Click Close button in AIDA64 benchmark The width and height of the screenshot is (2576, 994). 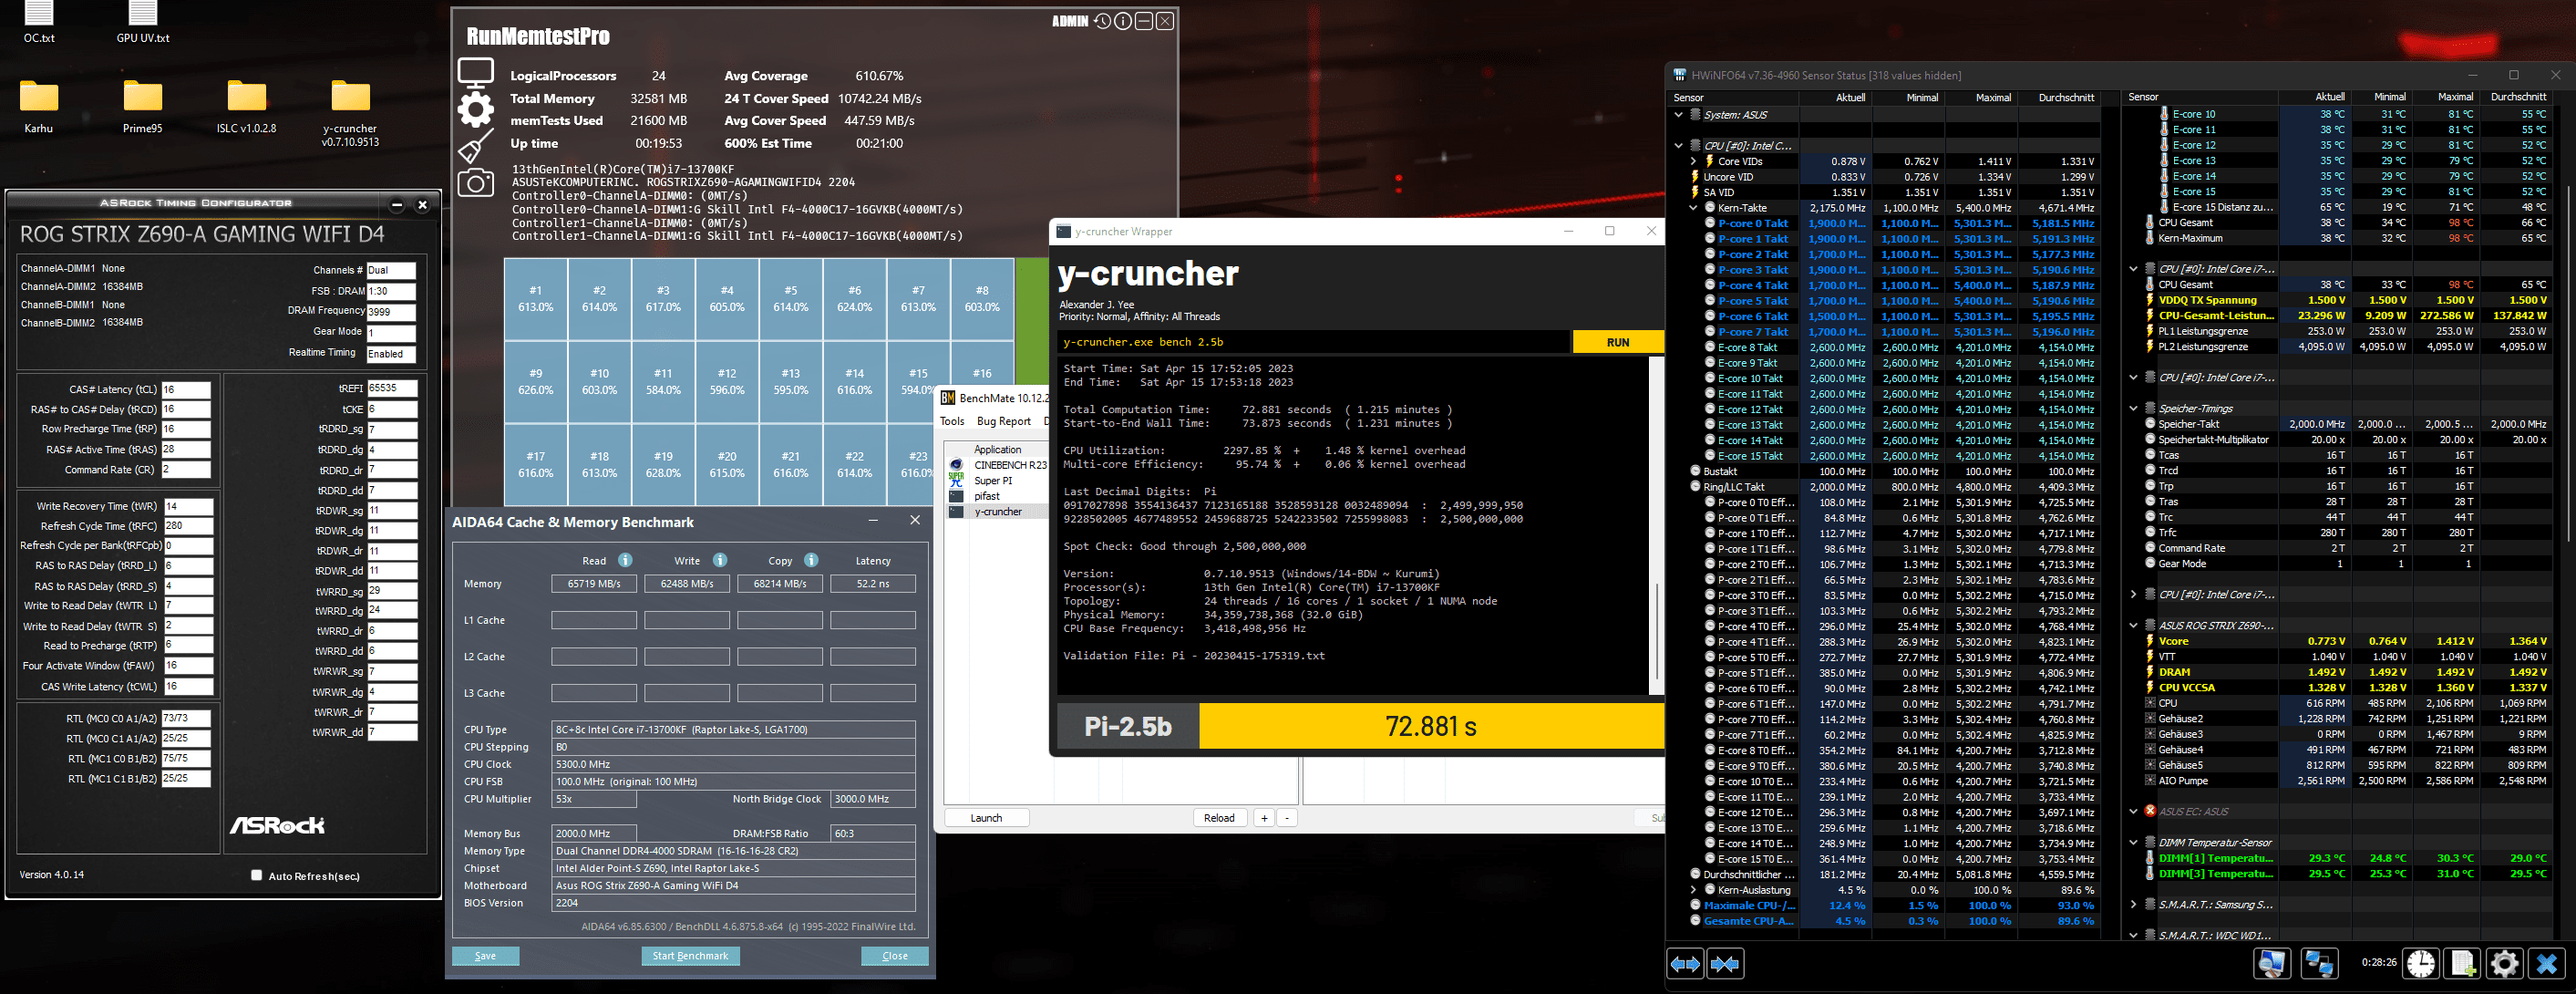[x=895, y=955]
